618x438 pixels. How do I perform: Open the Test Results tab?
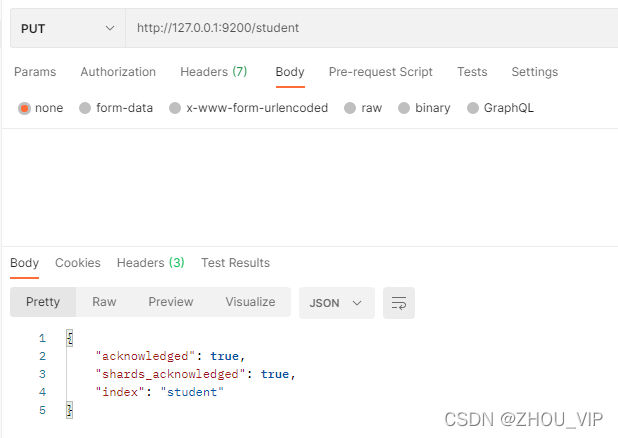(236, 263)
